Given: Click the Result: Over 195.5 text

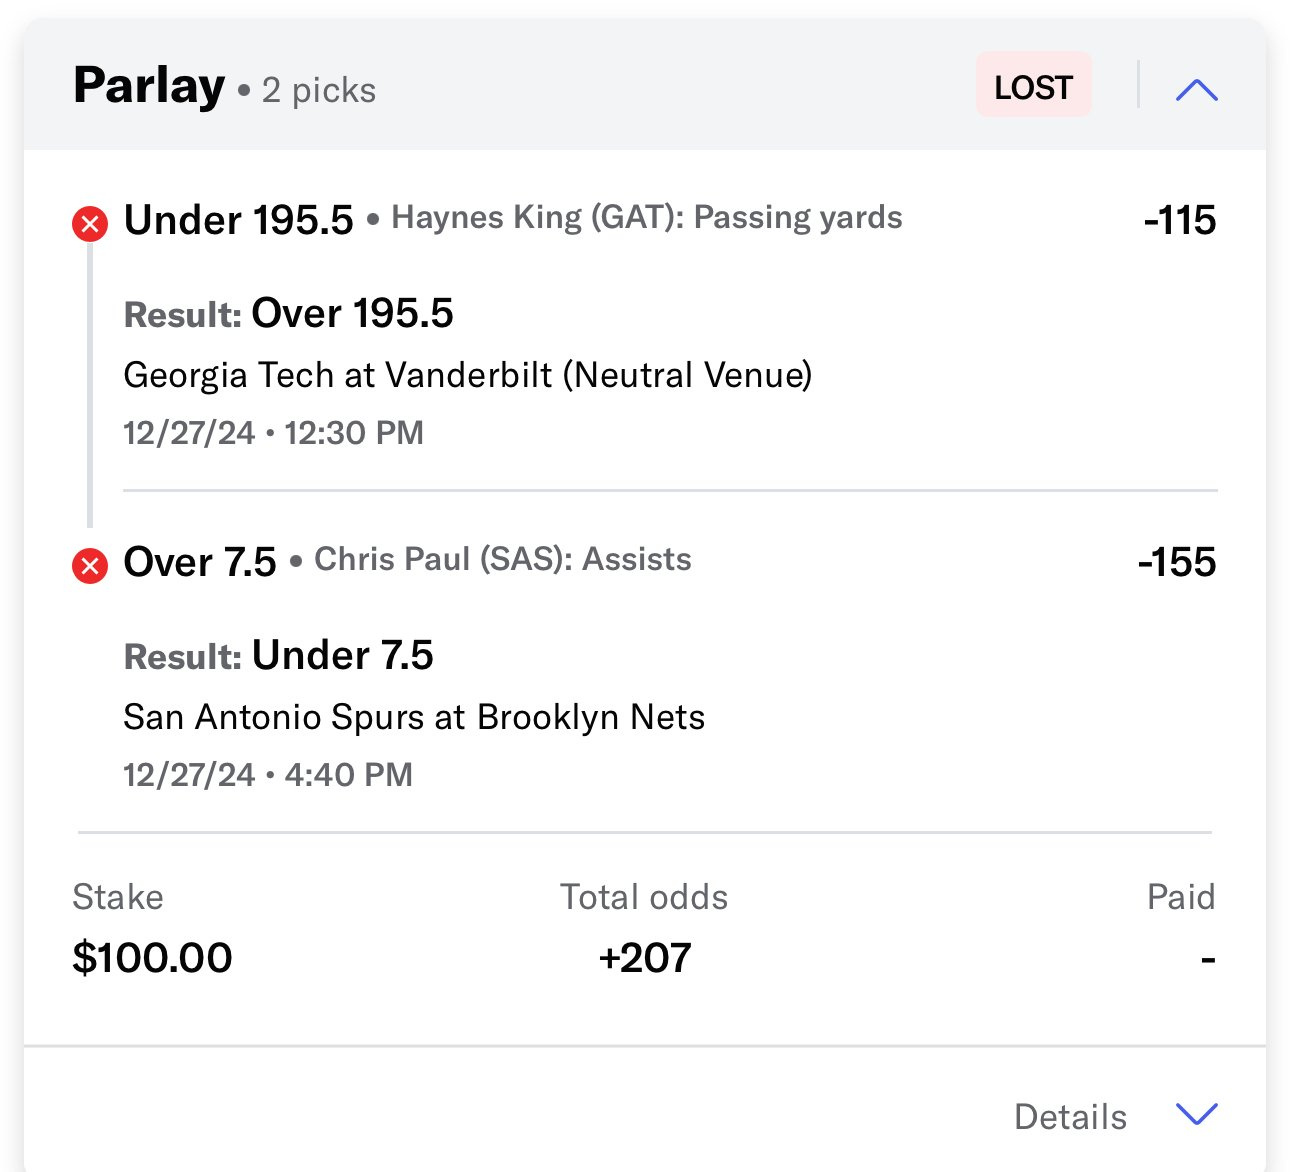Looking at the screenshot, I should pyautogui.click(x=288, y=313).
